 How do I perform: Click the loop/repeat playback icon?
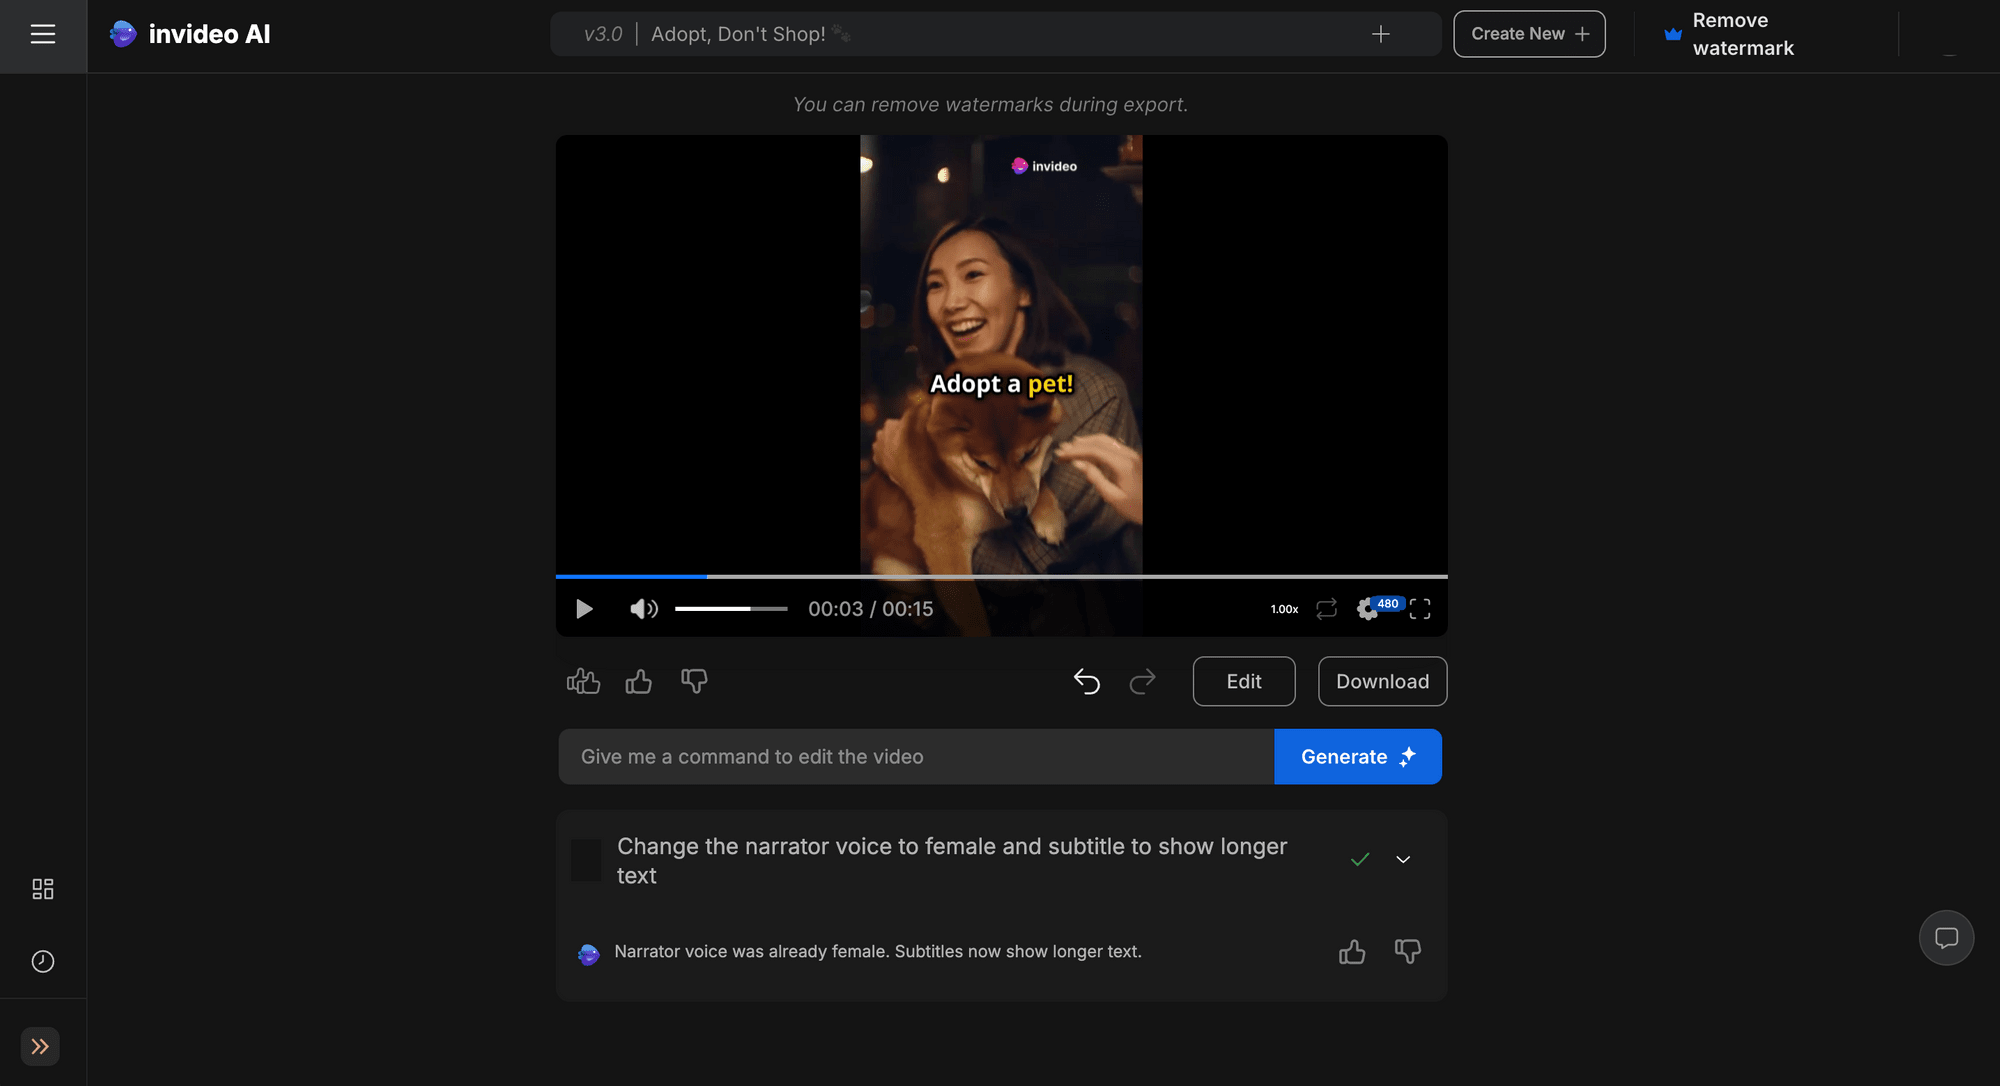pos(1325,607)
